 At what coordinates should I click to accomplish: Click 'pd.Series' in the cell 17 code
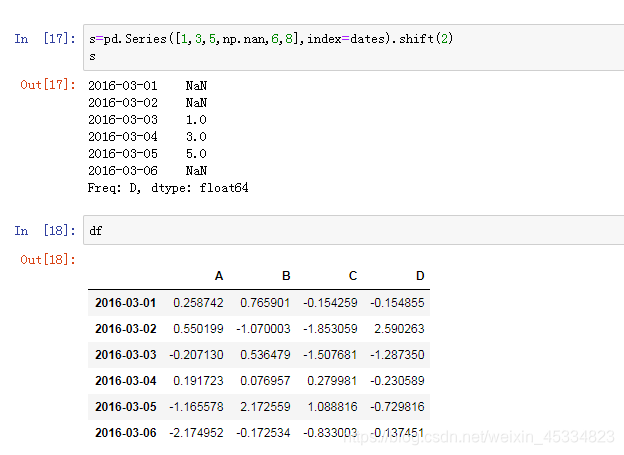click(x=135, y=39)
